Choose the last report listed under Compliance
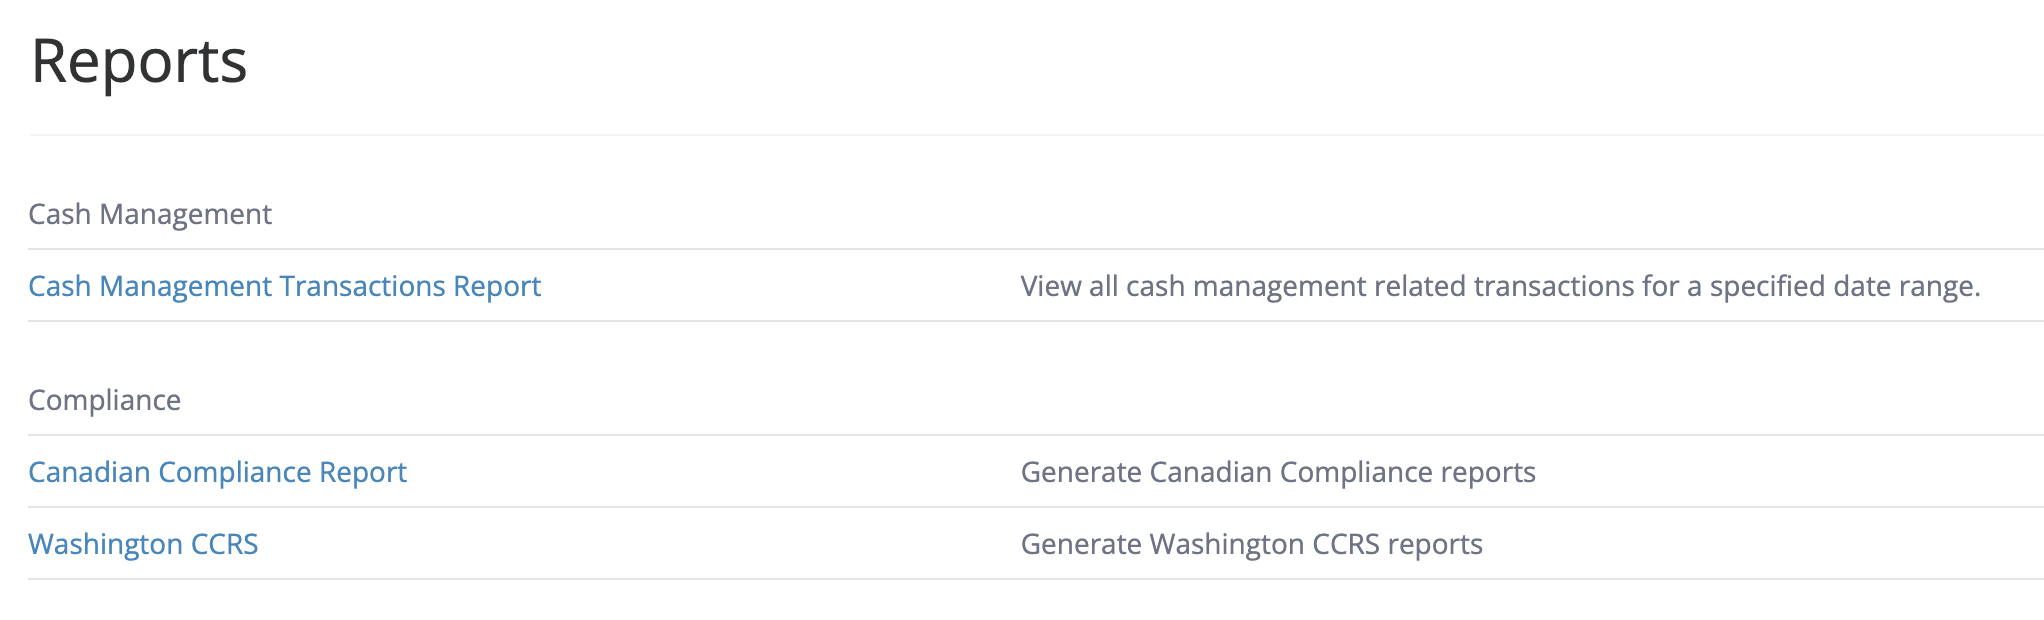This screenshot has width=2044, height=620. click(x=143, y=544)
